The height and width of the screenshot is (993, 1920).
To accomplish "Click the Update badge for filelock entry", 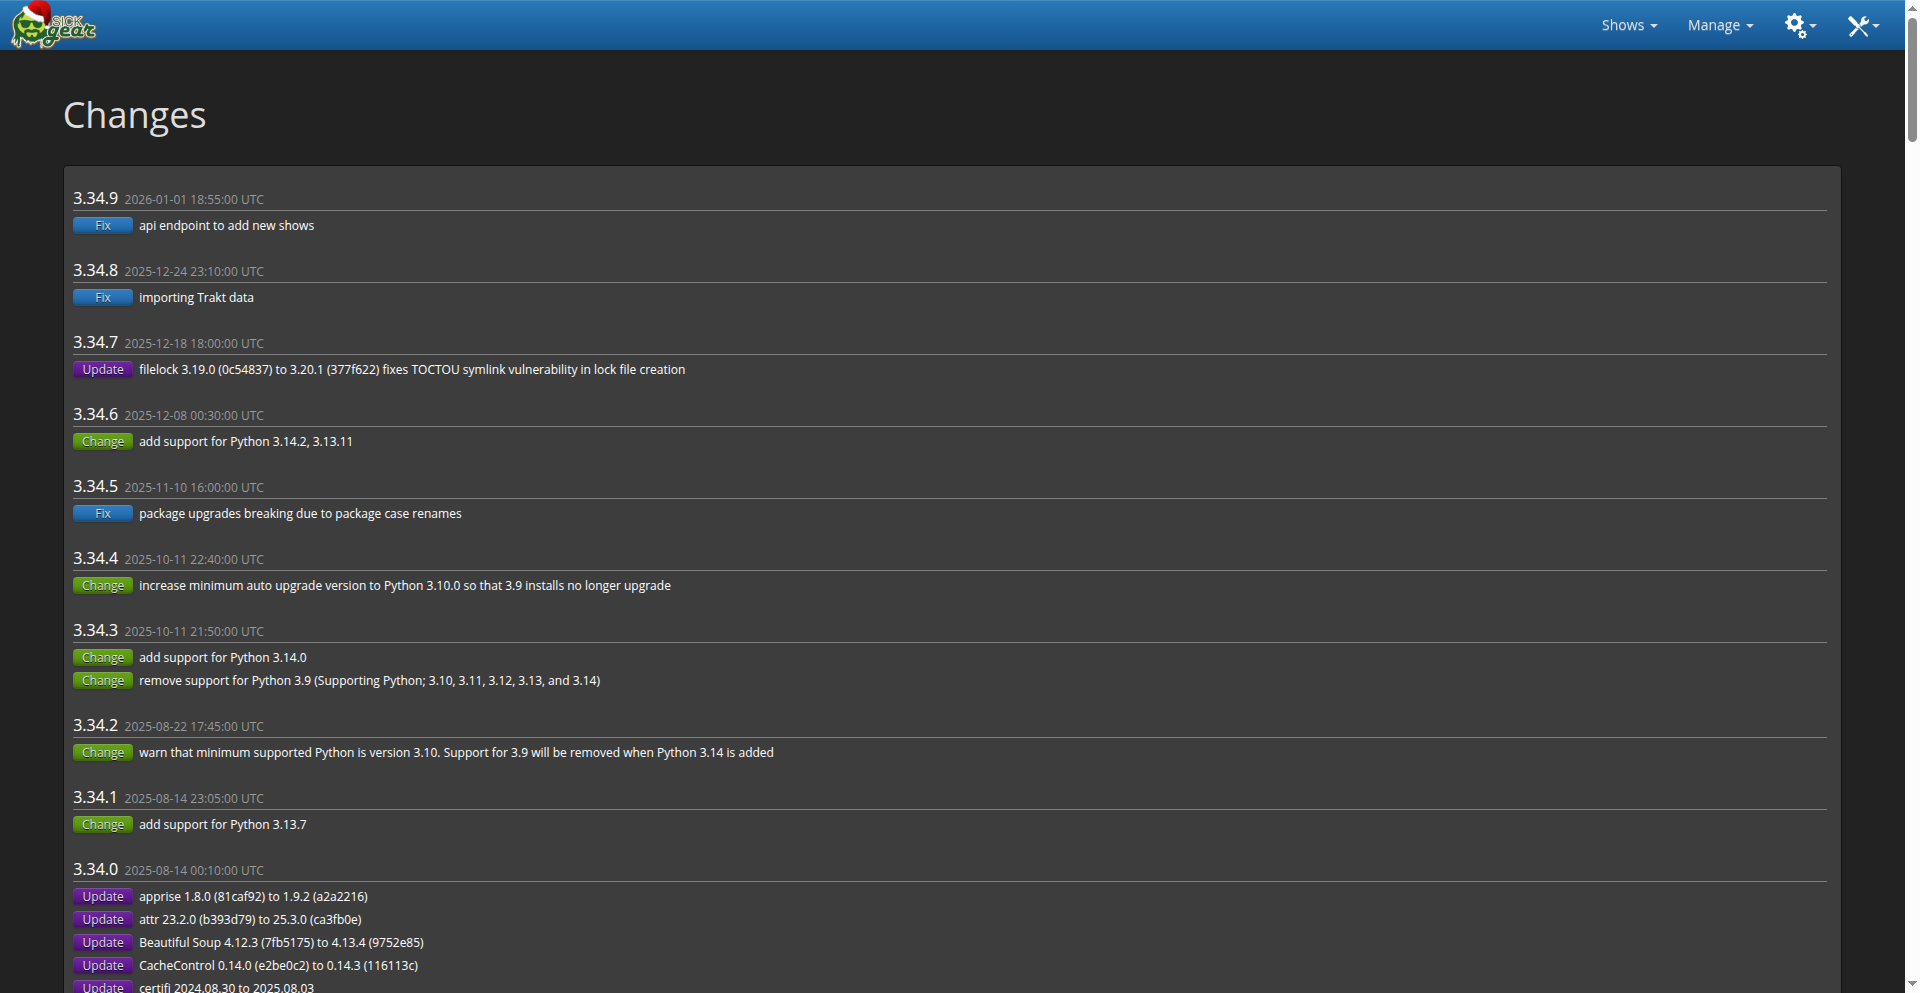I will click(x=103, y=370).
